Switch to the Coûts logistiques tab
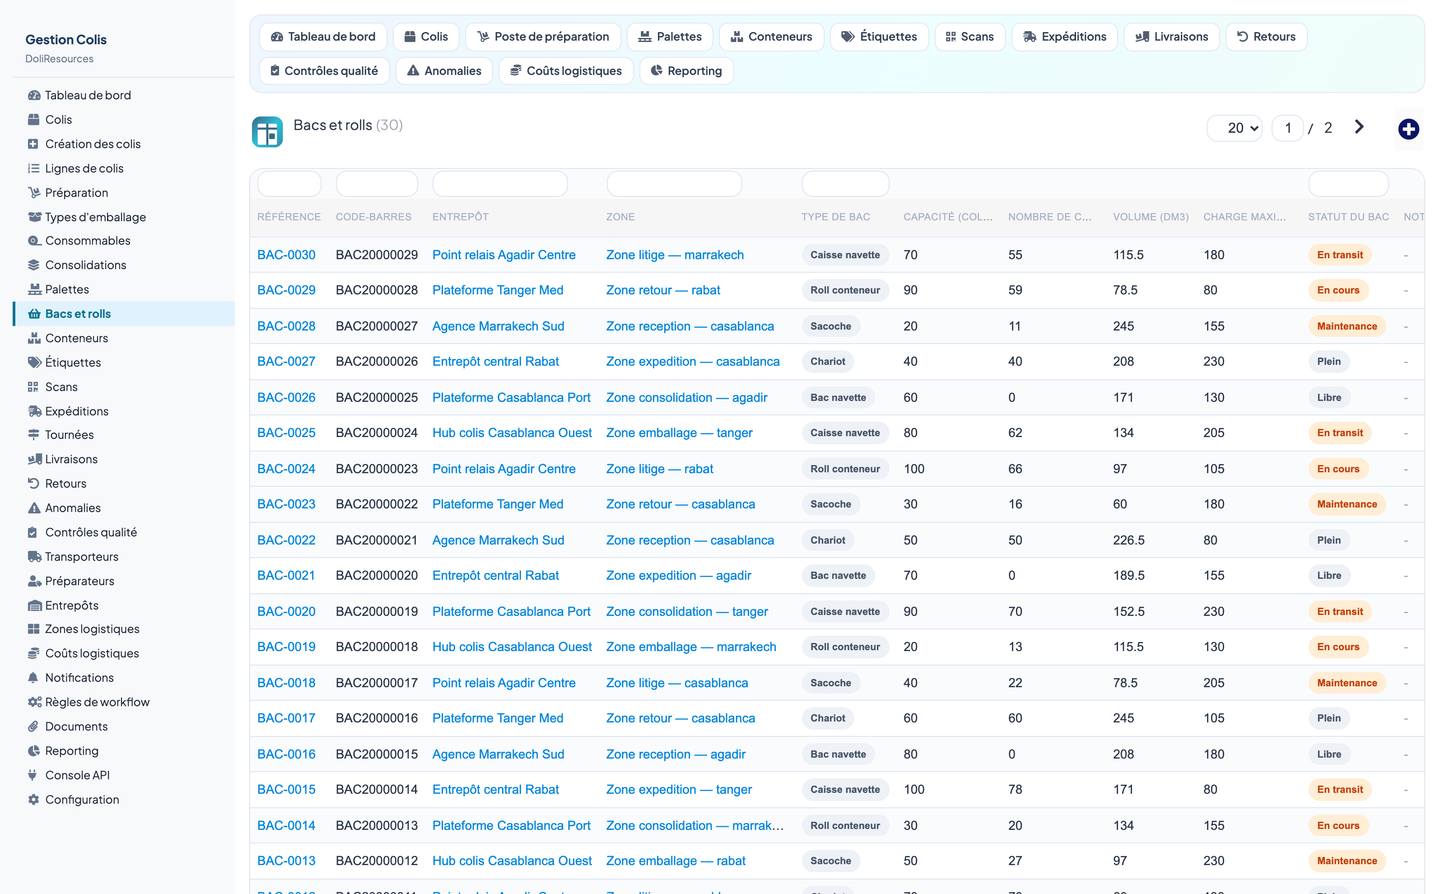Screen dimensions: 1445x894 point(566,71)
